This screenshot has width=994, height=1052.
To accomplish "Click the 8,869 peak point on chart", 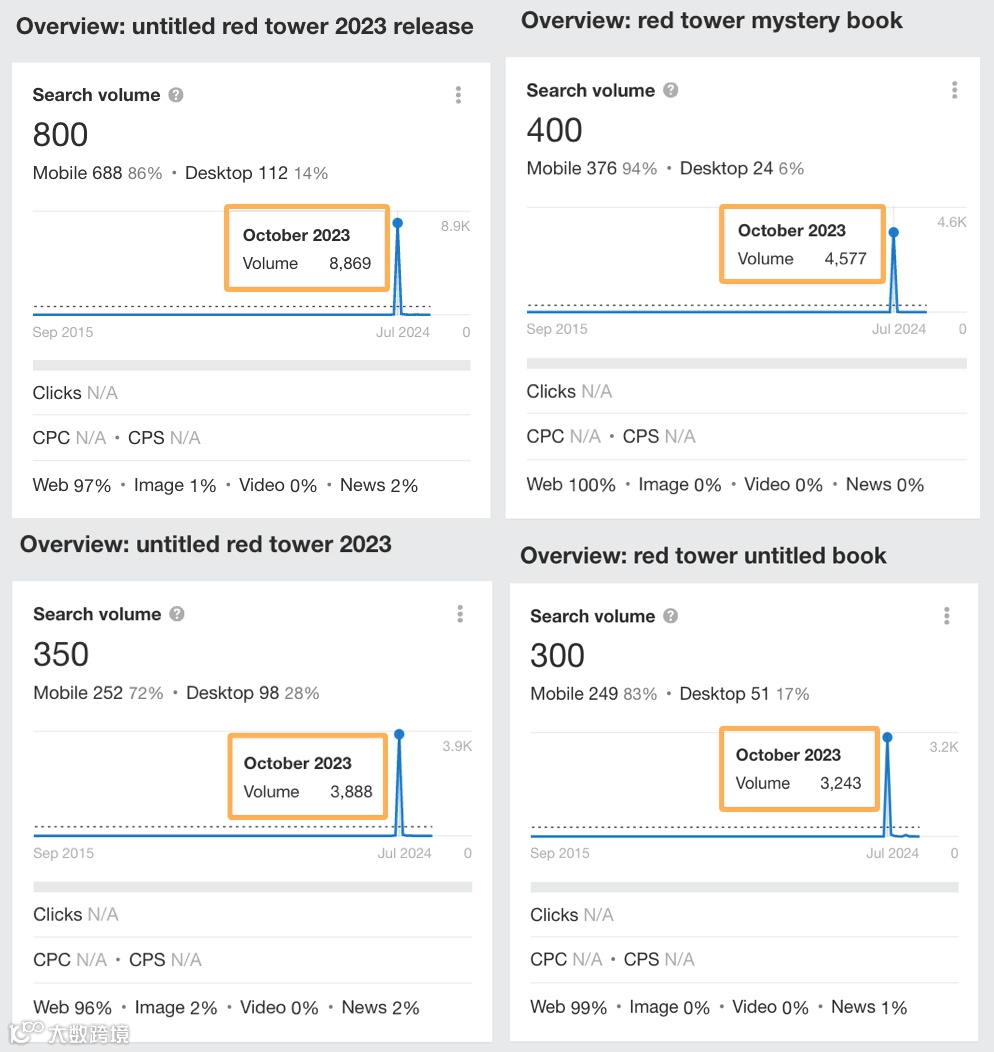I will pos(398,222).
